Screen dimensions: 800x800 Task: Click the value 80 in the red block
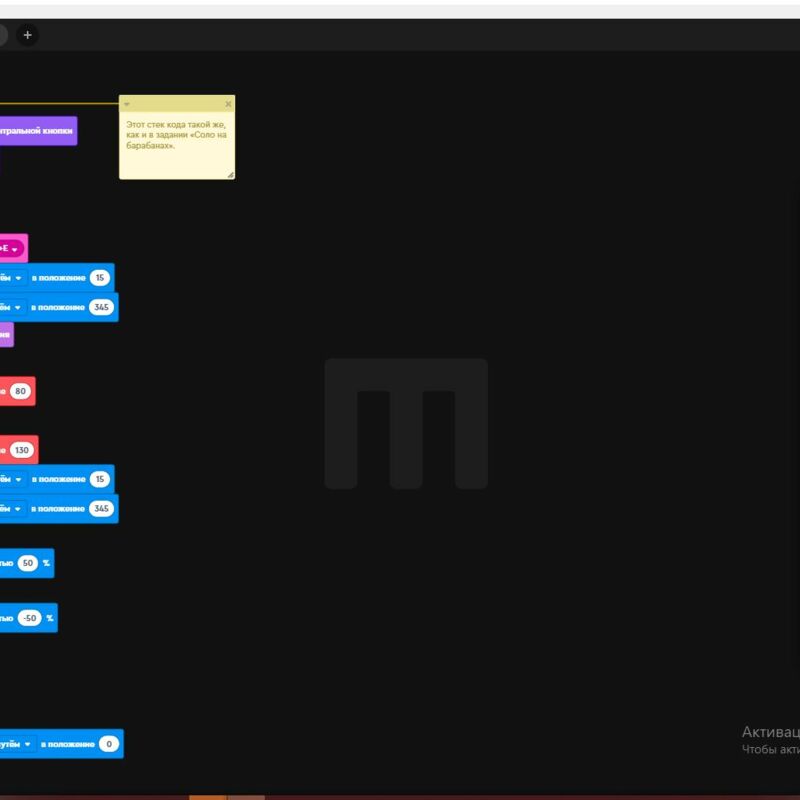coord(21,392)
